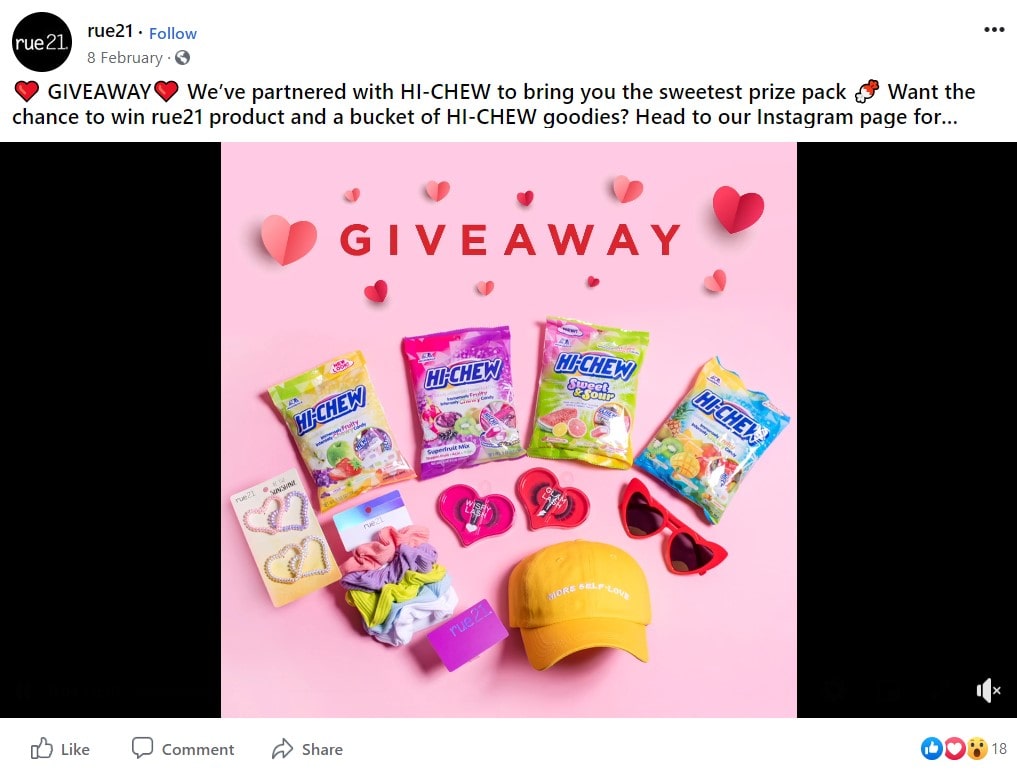Open the 8 February post timestamp
1017x771 pixels.
click(125, 58)
